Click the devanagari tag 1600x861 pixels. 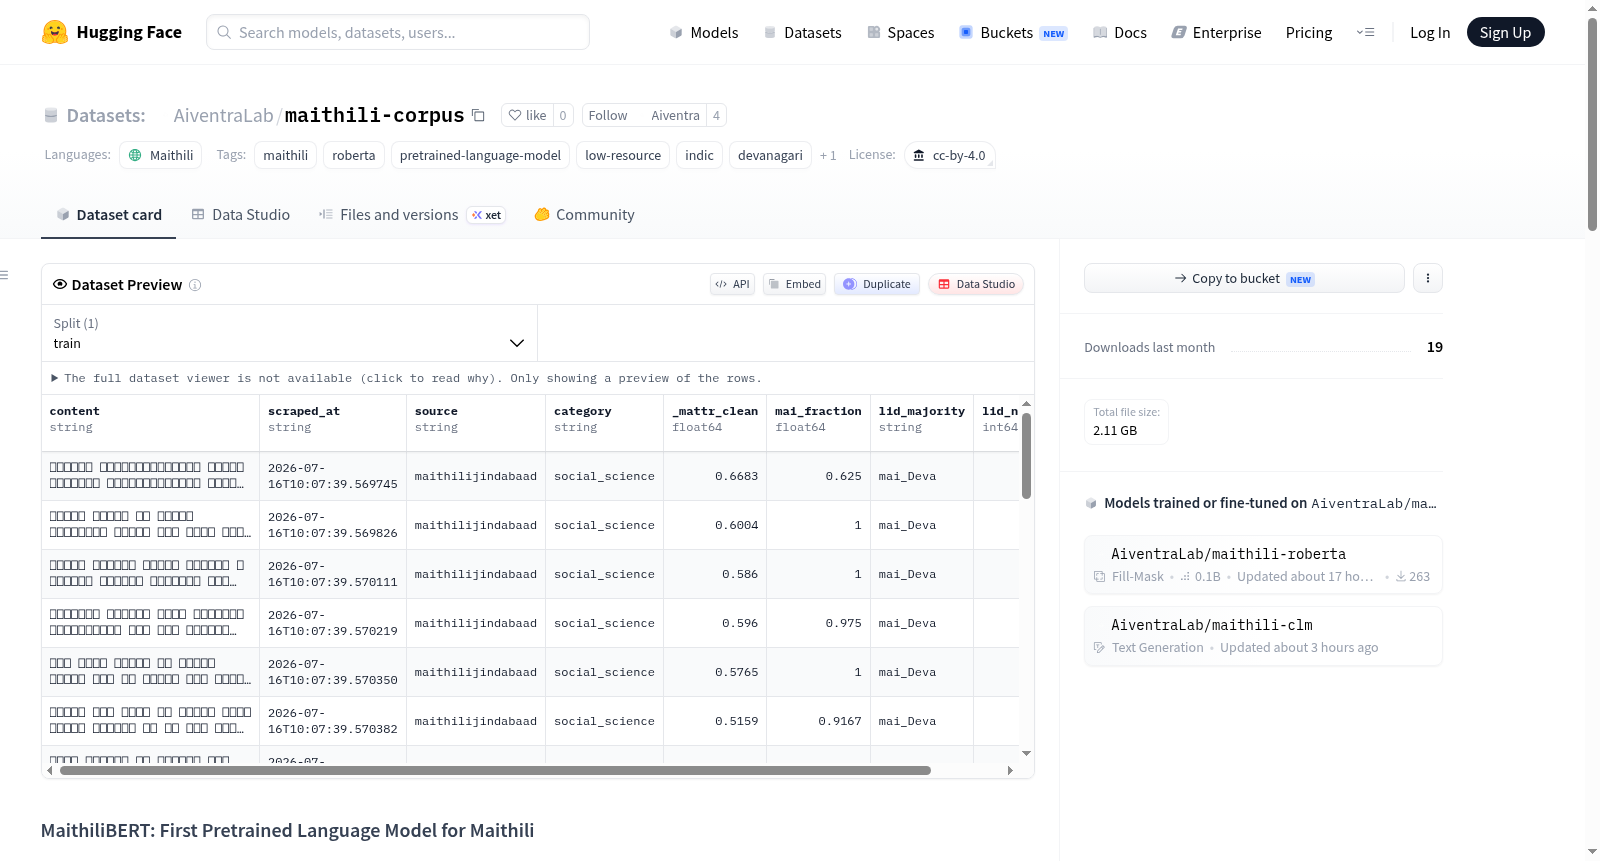(770, 155)
